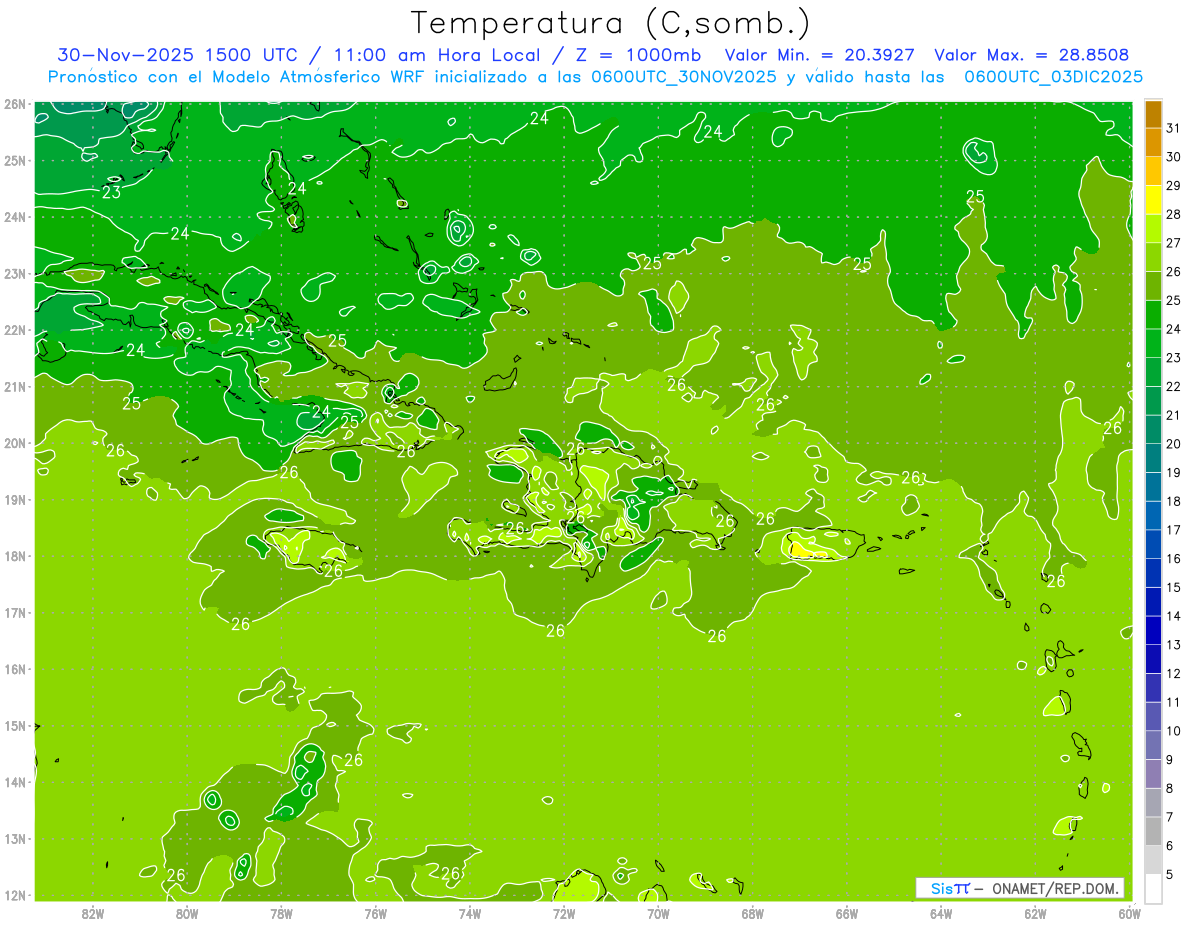Click the teal 19–20 band on the color scale
1200x927 pixels.
tap(1153, 457)
